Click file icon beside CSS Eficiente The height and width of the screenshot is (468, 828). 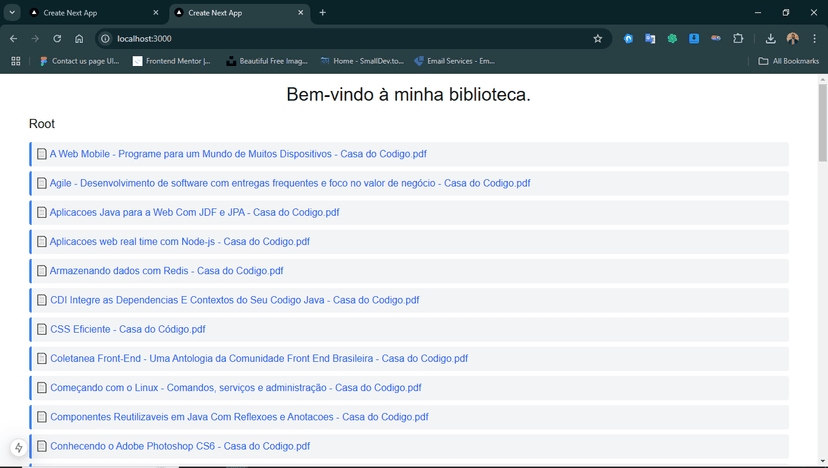point(42,329)
